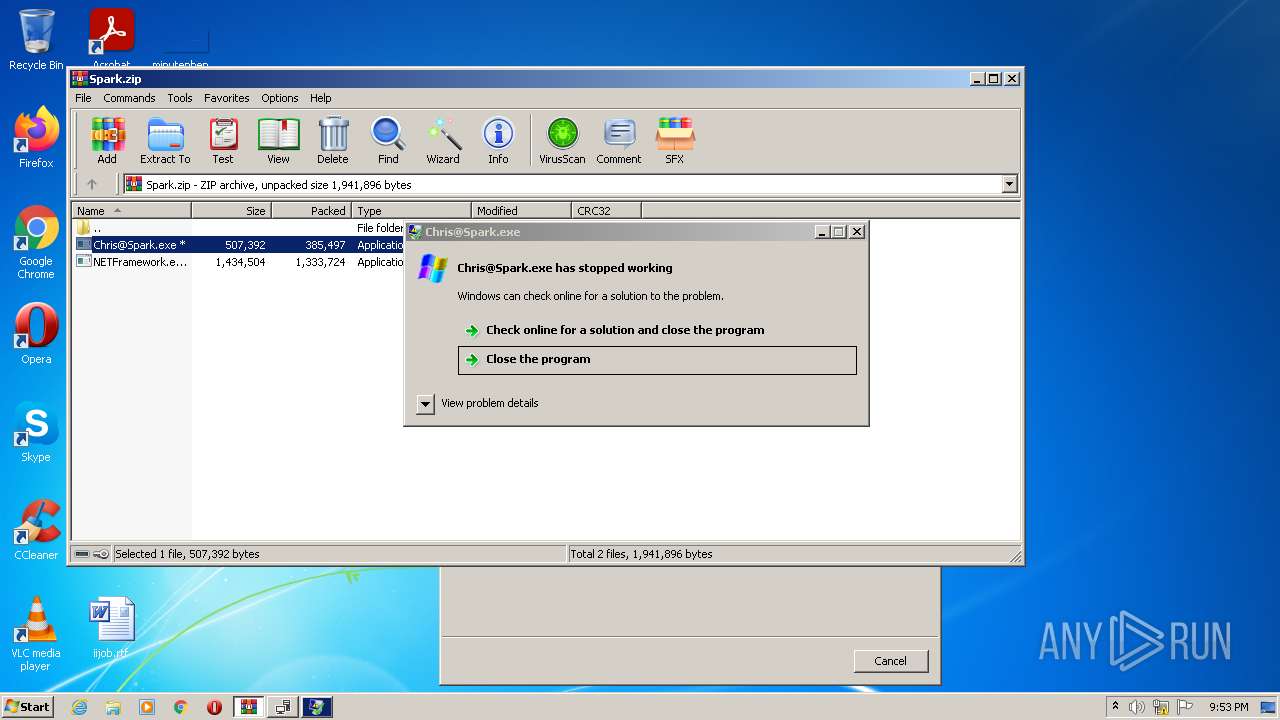Image resolution: width=1280 pixels, height=720 pixels.
Task: Select the parent folder '..' row
Action: pyautogui.click(x=239, y=228)
